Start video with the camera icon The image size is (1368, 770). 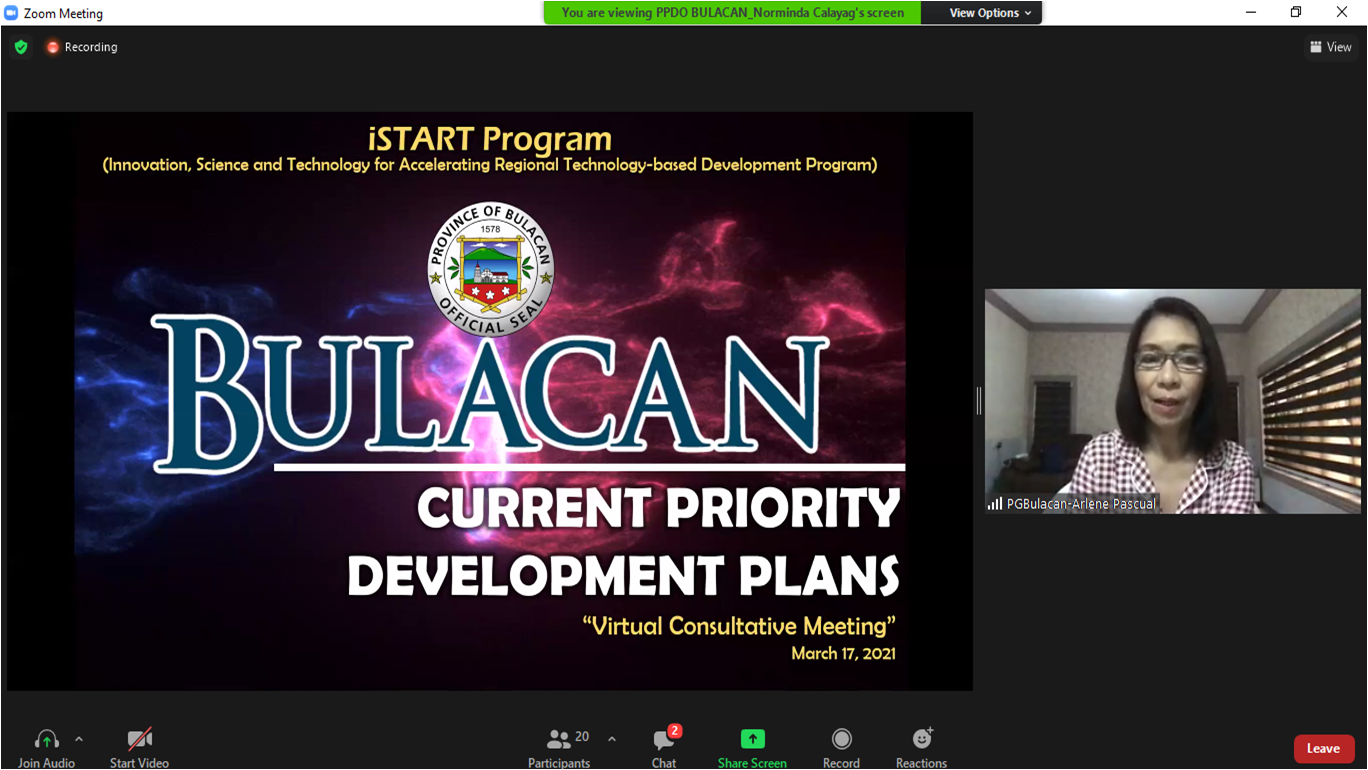point(139,740)
